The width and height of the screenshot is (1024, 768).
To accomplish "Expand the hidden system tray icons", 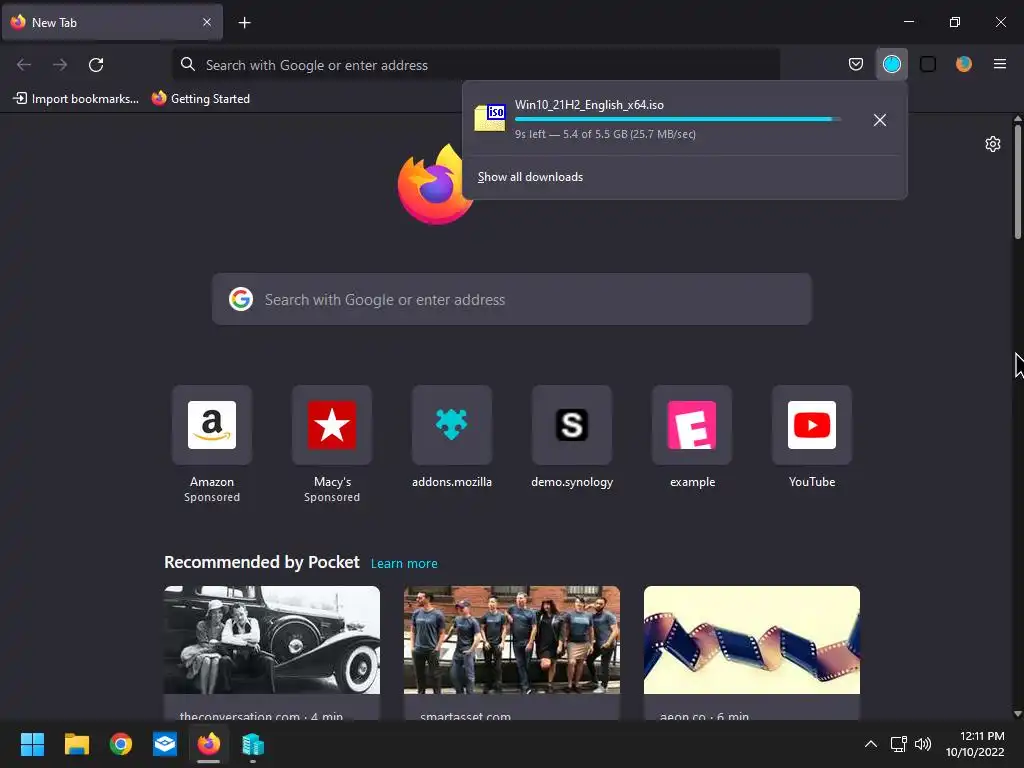I will click(x=871, y=744).
